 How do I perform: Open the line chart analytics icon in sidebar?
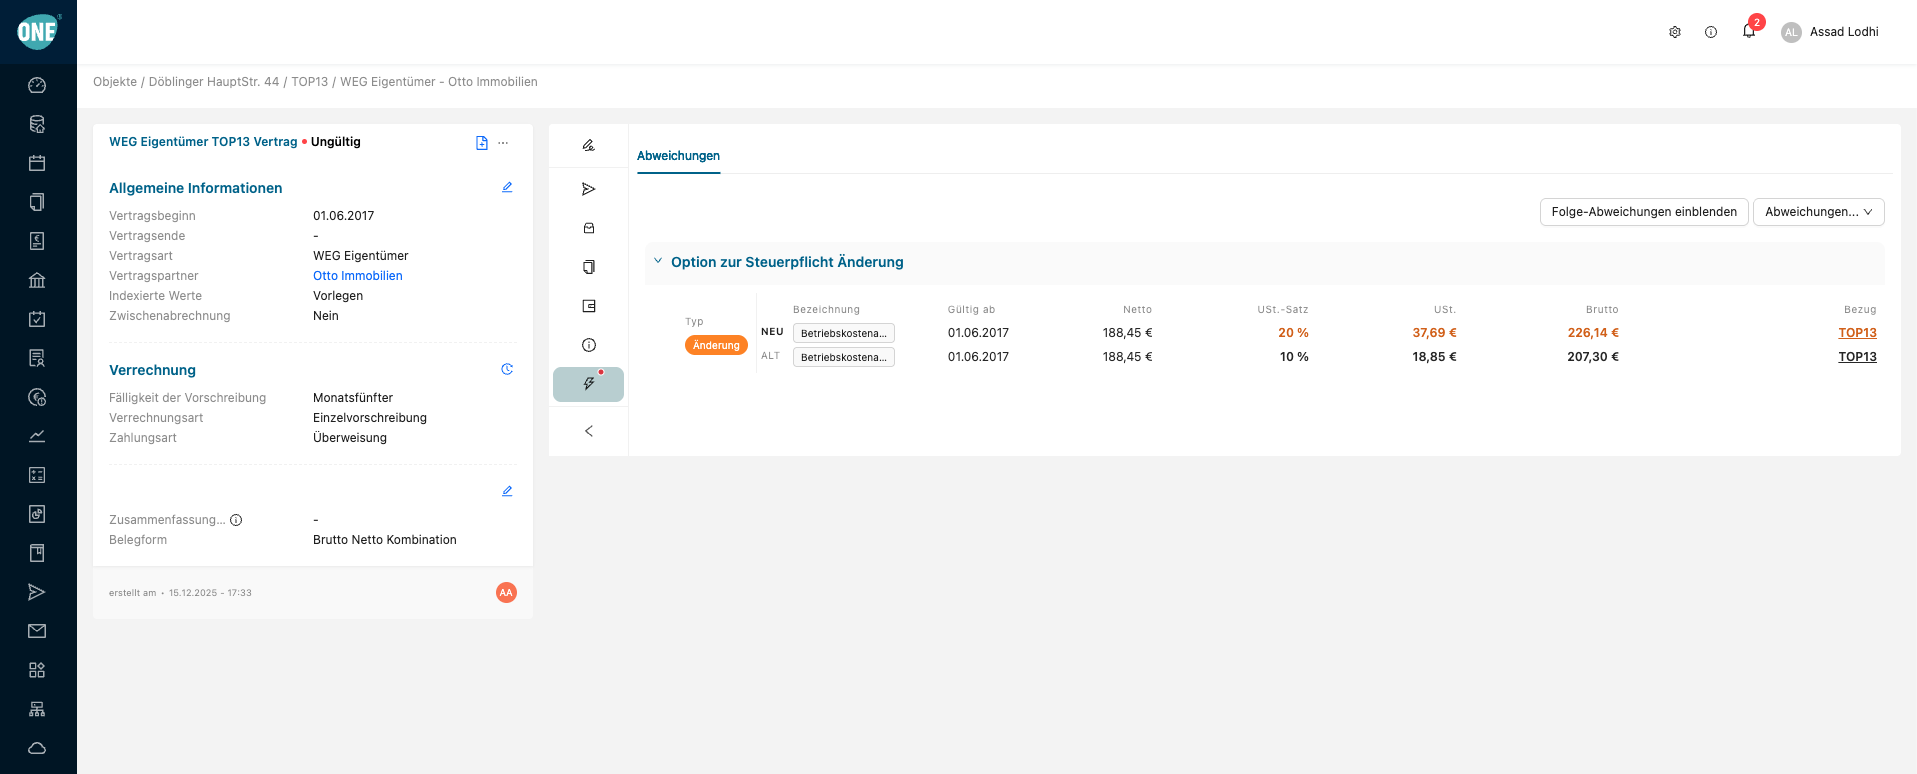click(37, 436)
